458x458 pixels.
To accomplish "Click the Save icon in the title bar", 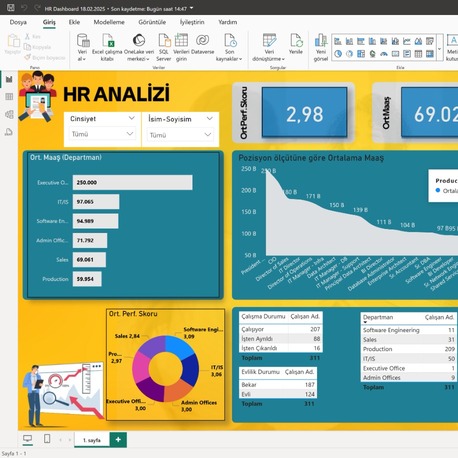I will 11,7.
